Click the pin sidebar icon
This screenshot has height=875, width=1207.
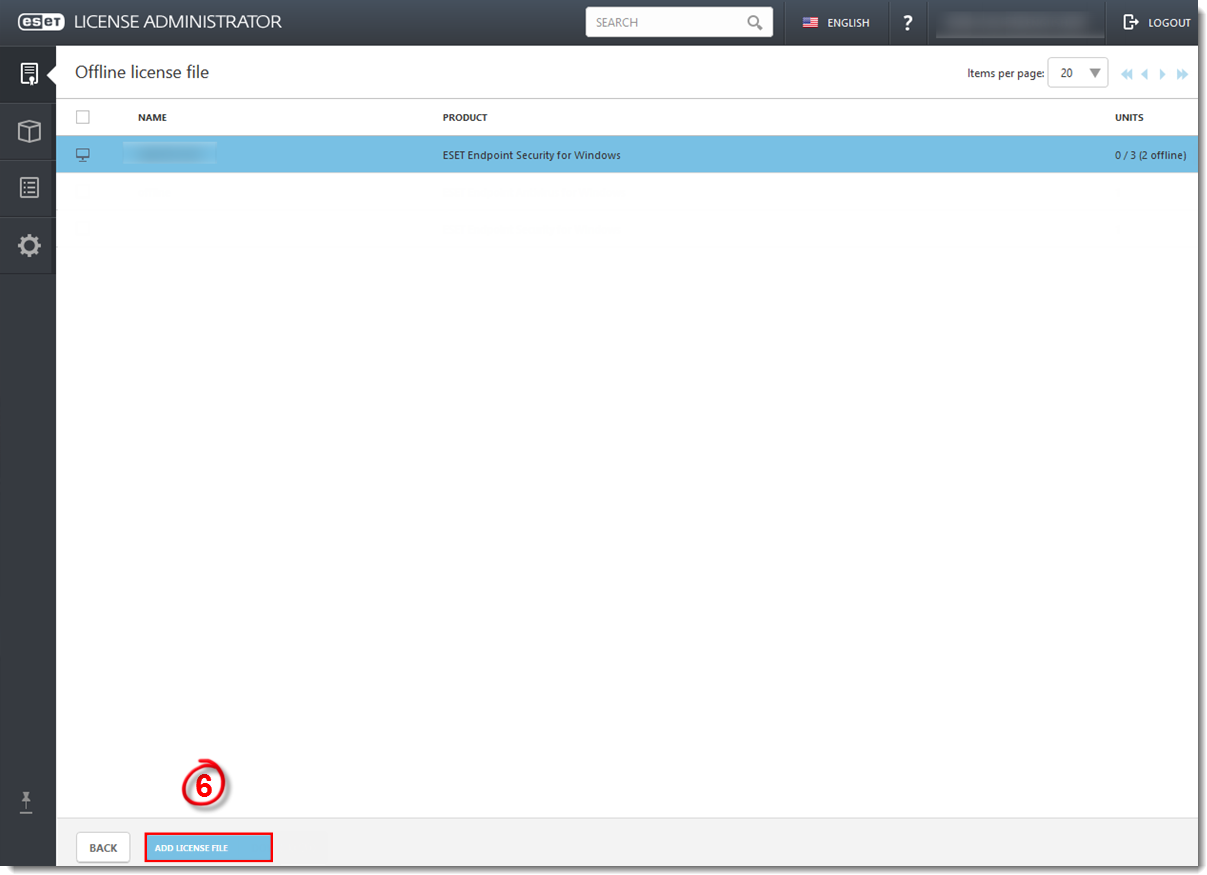tap(27, 801)
